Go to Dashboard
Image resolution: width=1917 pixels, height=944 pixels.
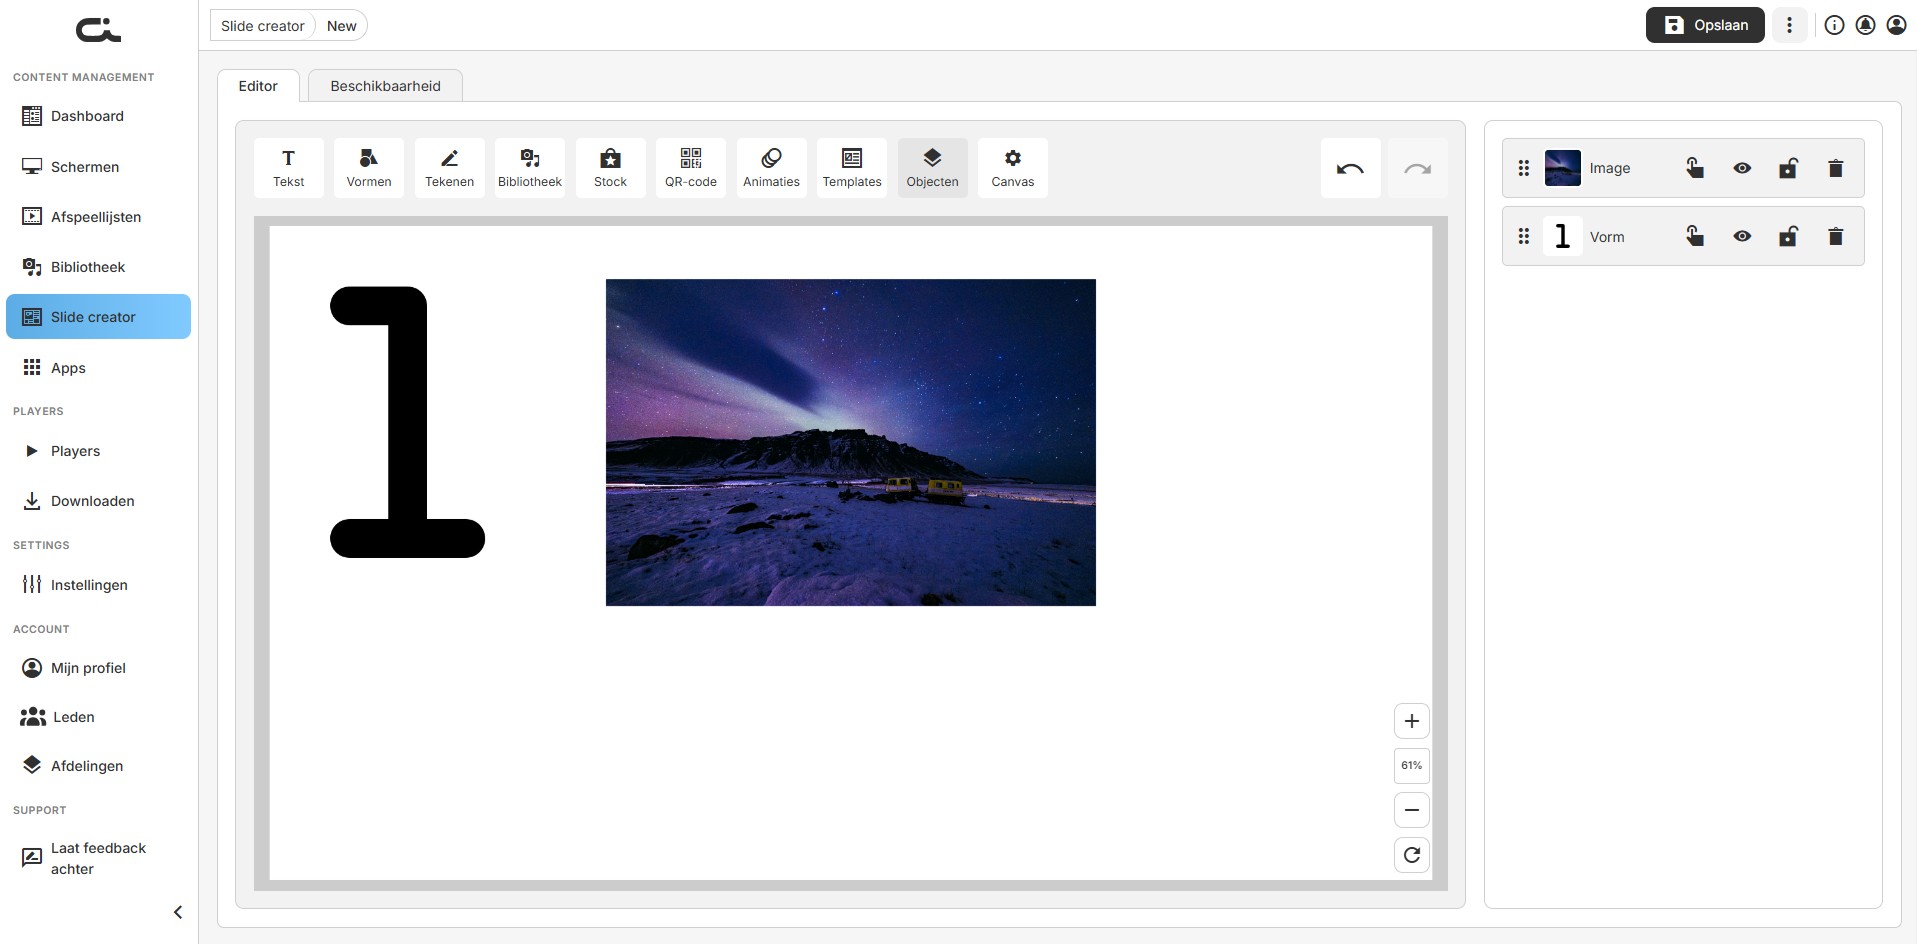click(x=98, y=116)
